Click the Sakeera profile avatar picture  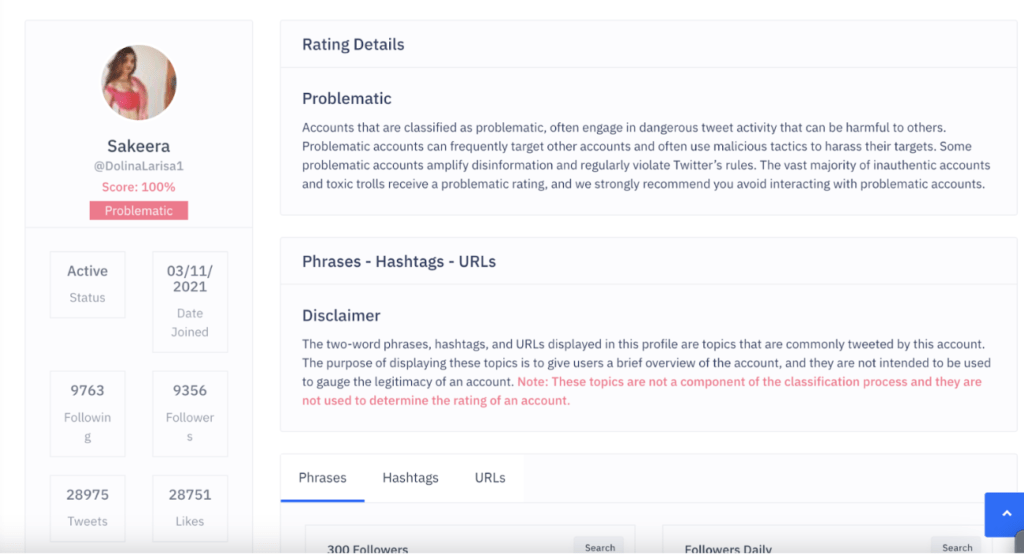139,82
